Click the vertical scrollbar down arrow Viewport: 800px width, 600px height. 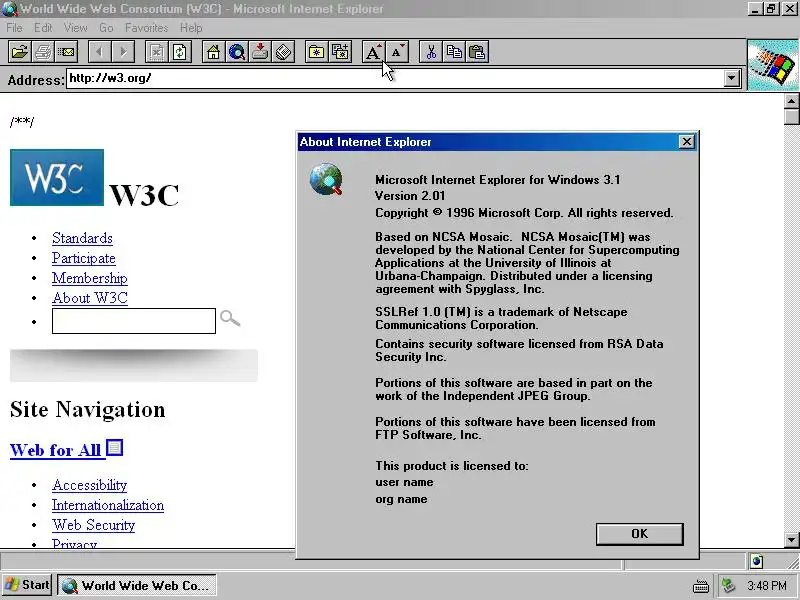click(791, 539)
